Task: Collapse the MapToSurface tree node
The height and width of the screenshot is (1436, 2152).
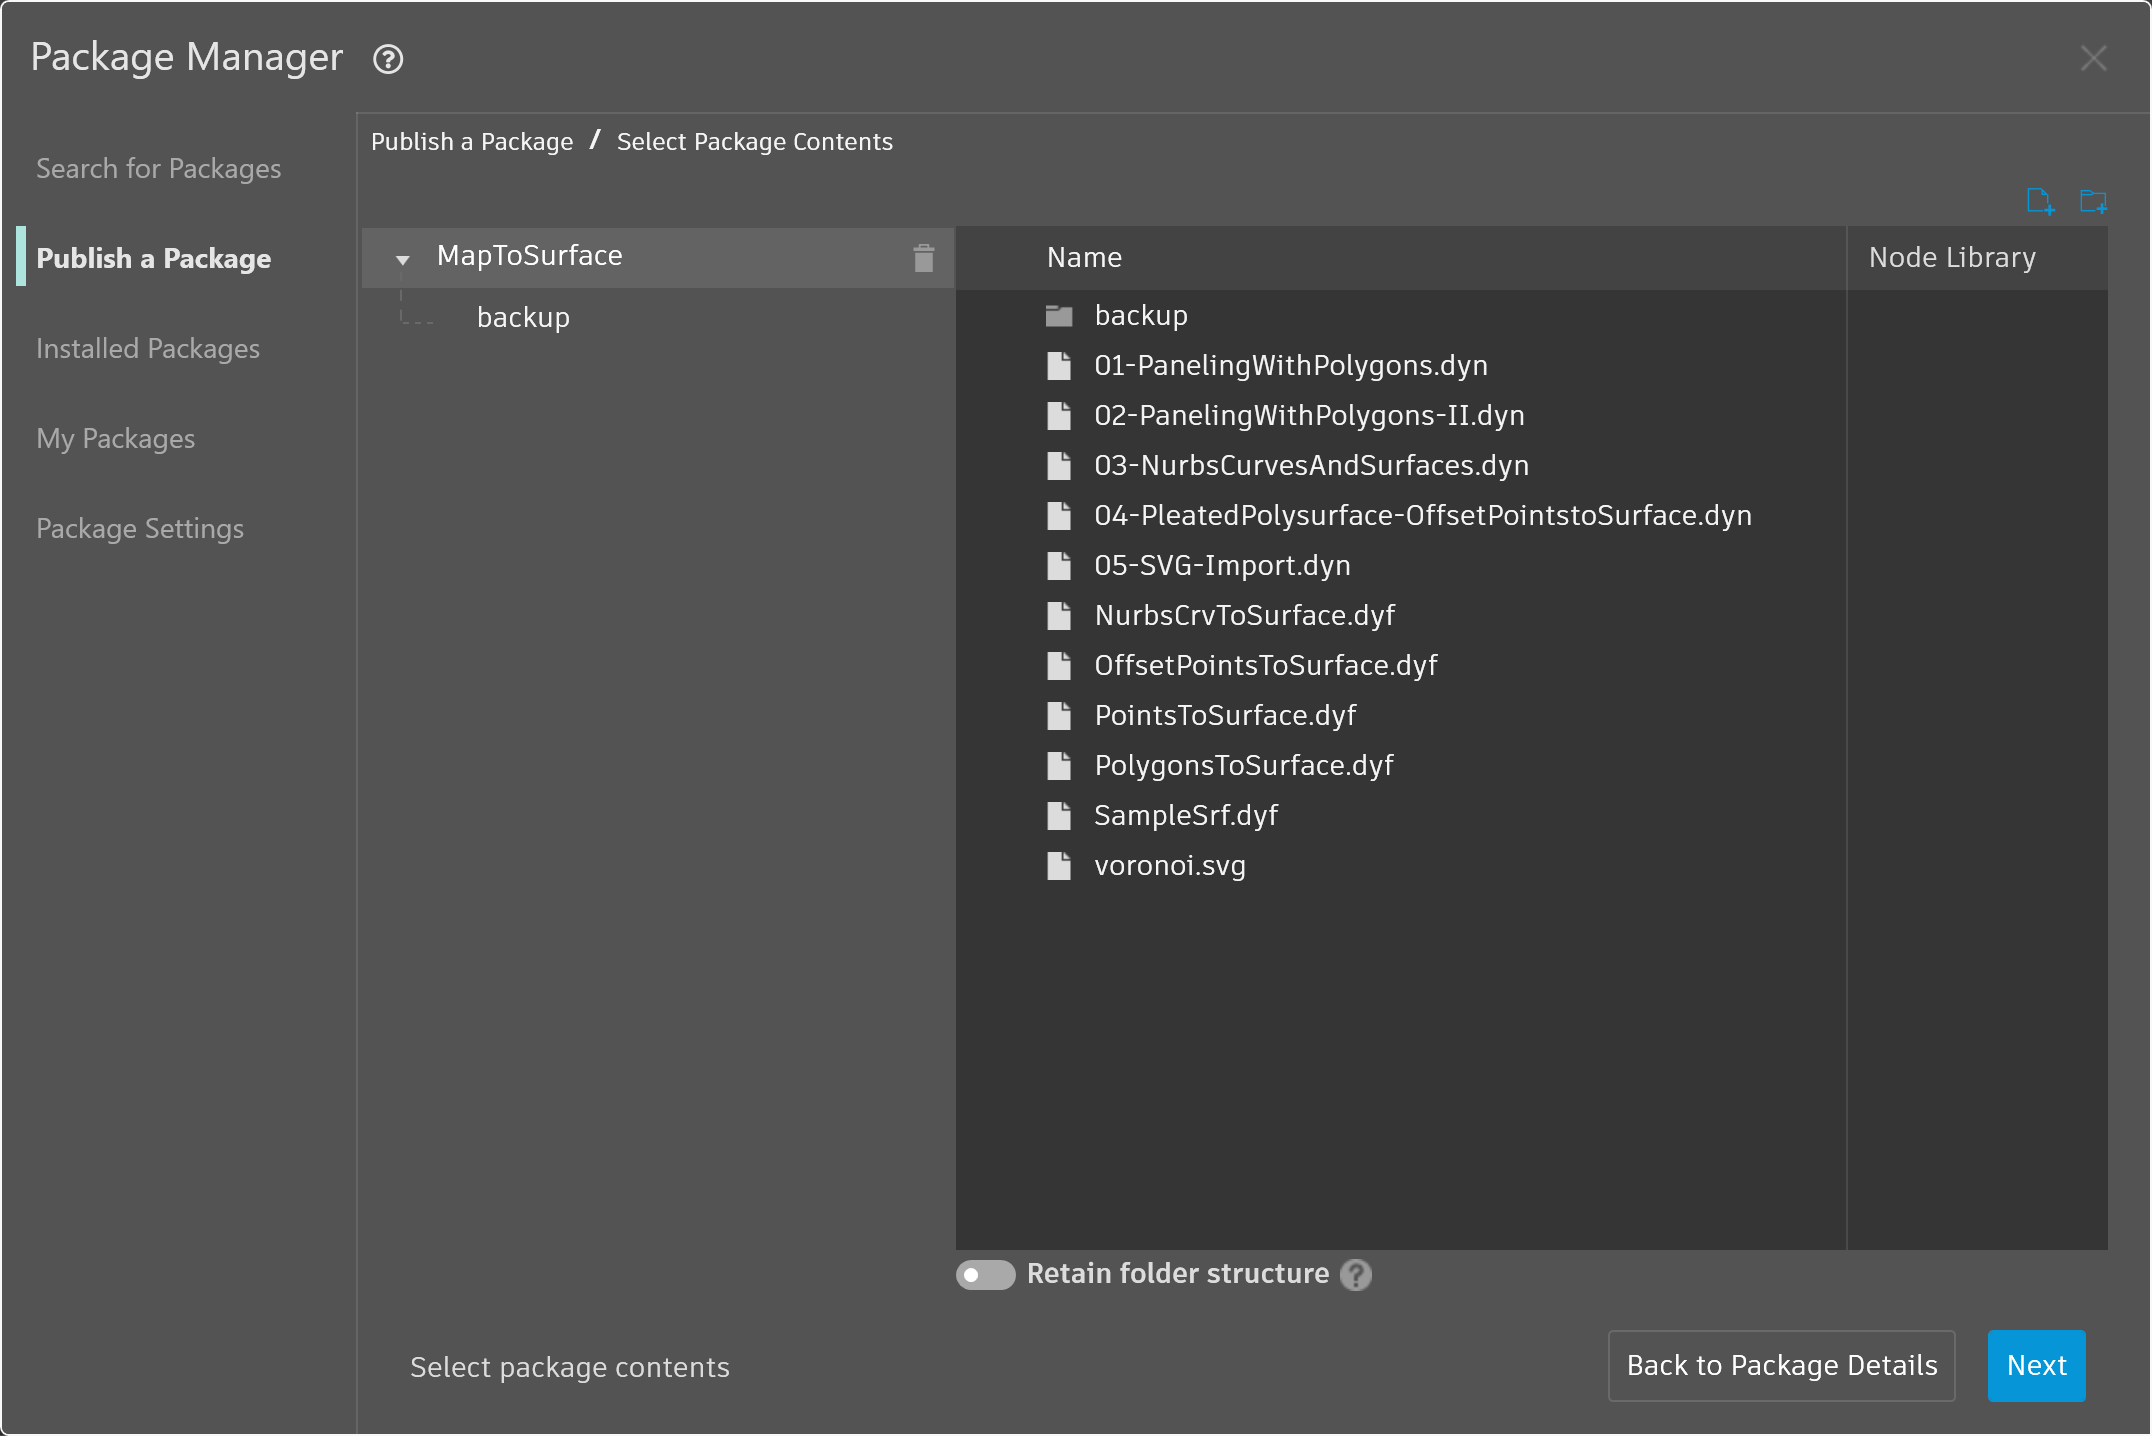Action: pyautogui.click(x=402, y=259)
